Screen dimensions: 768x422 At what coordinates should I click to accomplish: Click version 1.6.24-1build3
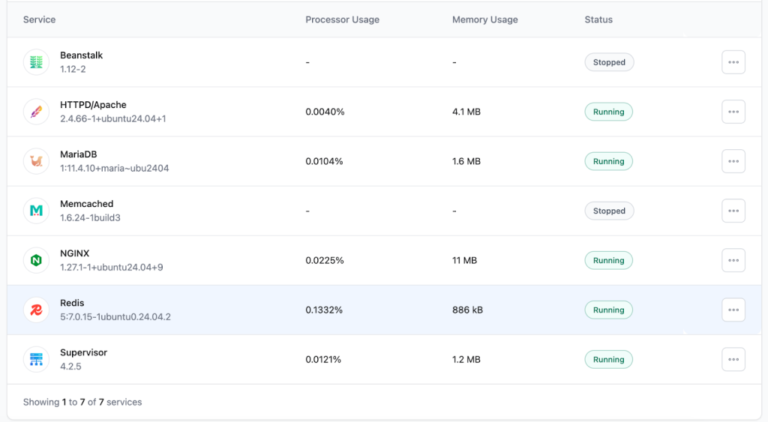[x=90, y=217]
